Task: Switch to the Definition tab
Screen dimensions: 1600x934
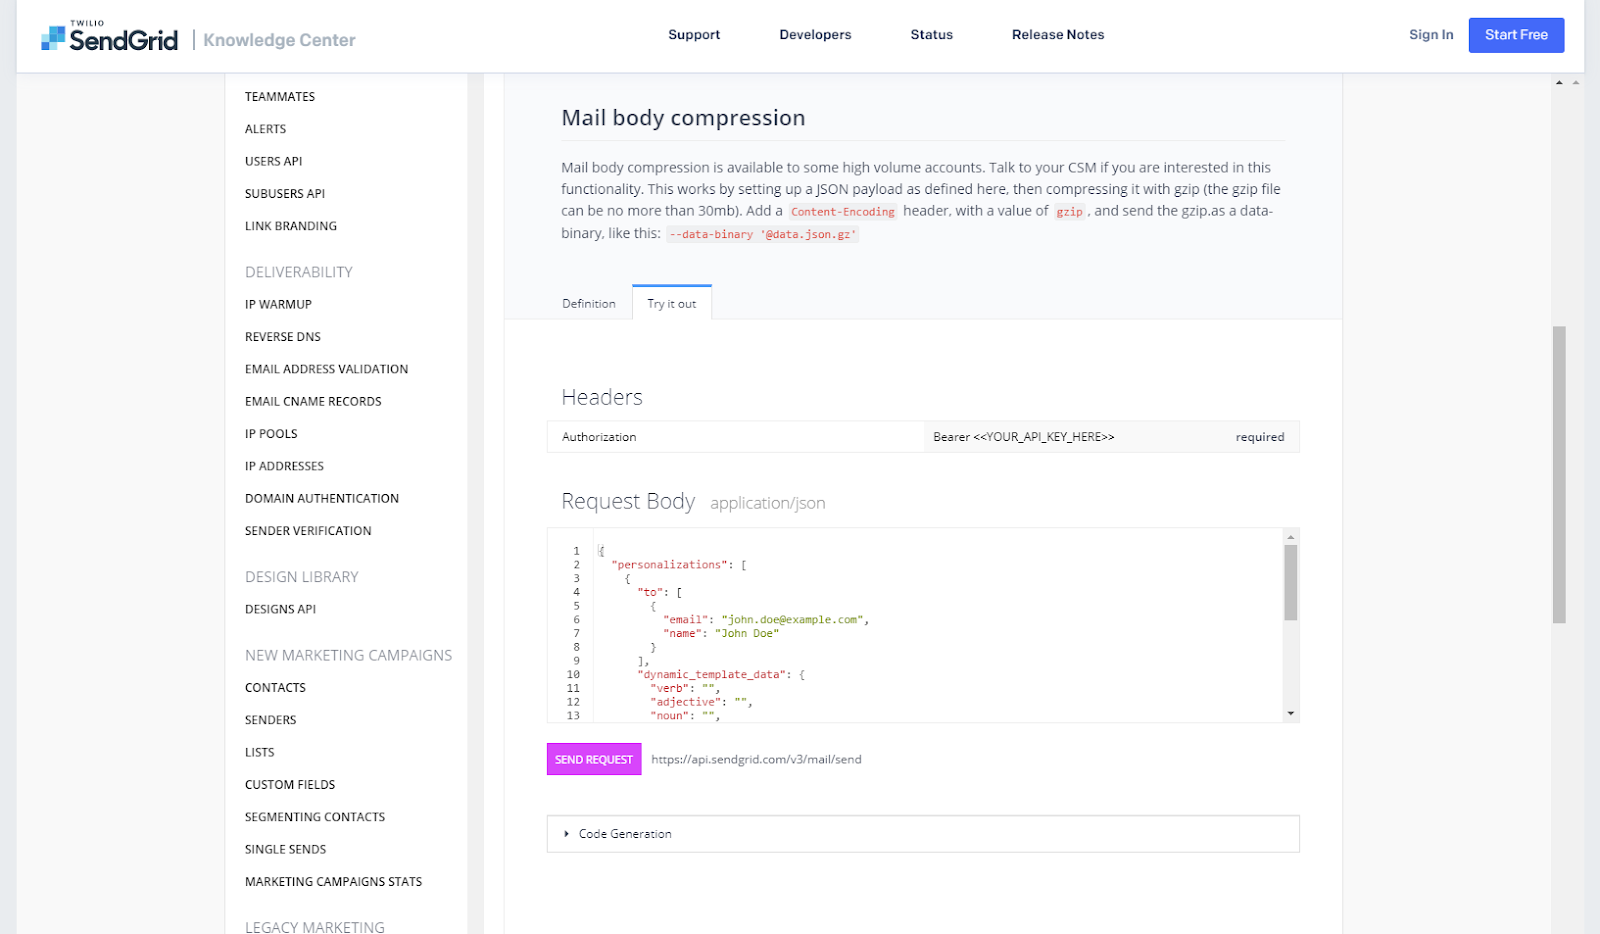Action: coord(589,303)
